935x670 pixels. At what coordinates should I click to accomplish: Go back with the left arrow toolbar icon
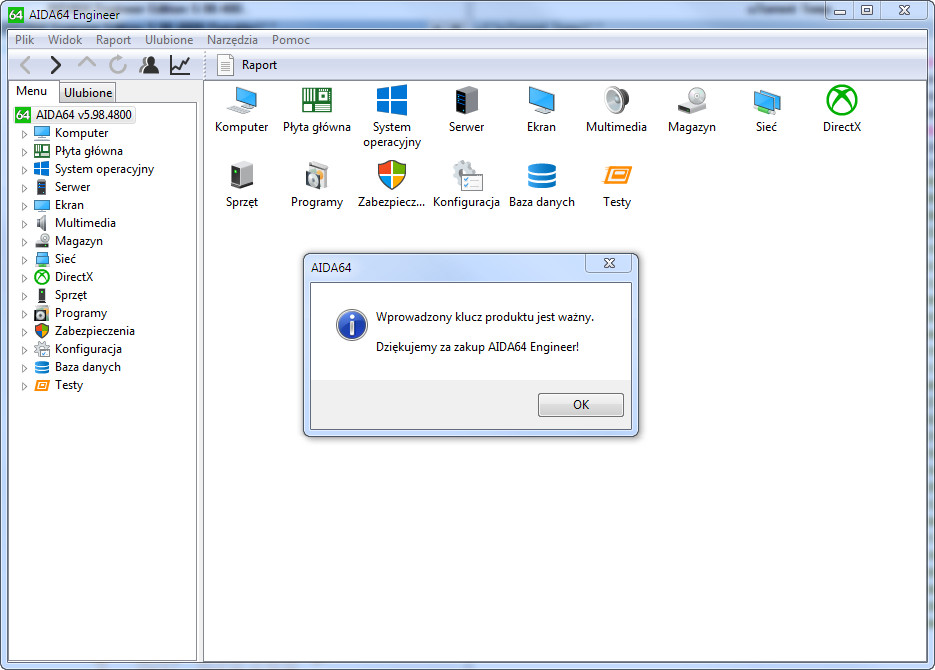point(26,64)
